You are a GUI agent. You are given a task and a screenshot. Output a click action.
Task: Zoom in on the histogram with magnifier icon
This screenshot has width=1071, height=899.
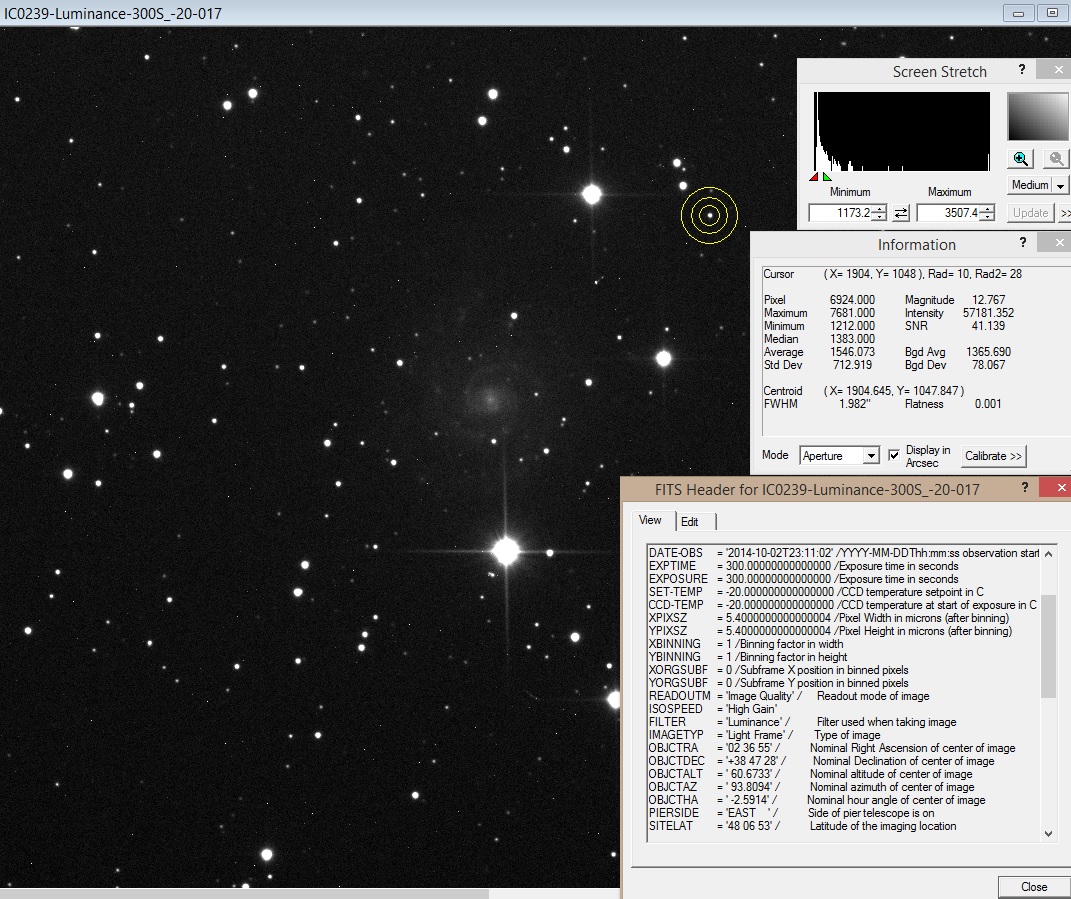coord(1020,158)
